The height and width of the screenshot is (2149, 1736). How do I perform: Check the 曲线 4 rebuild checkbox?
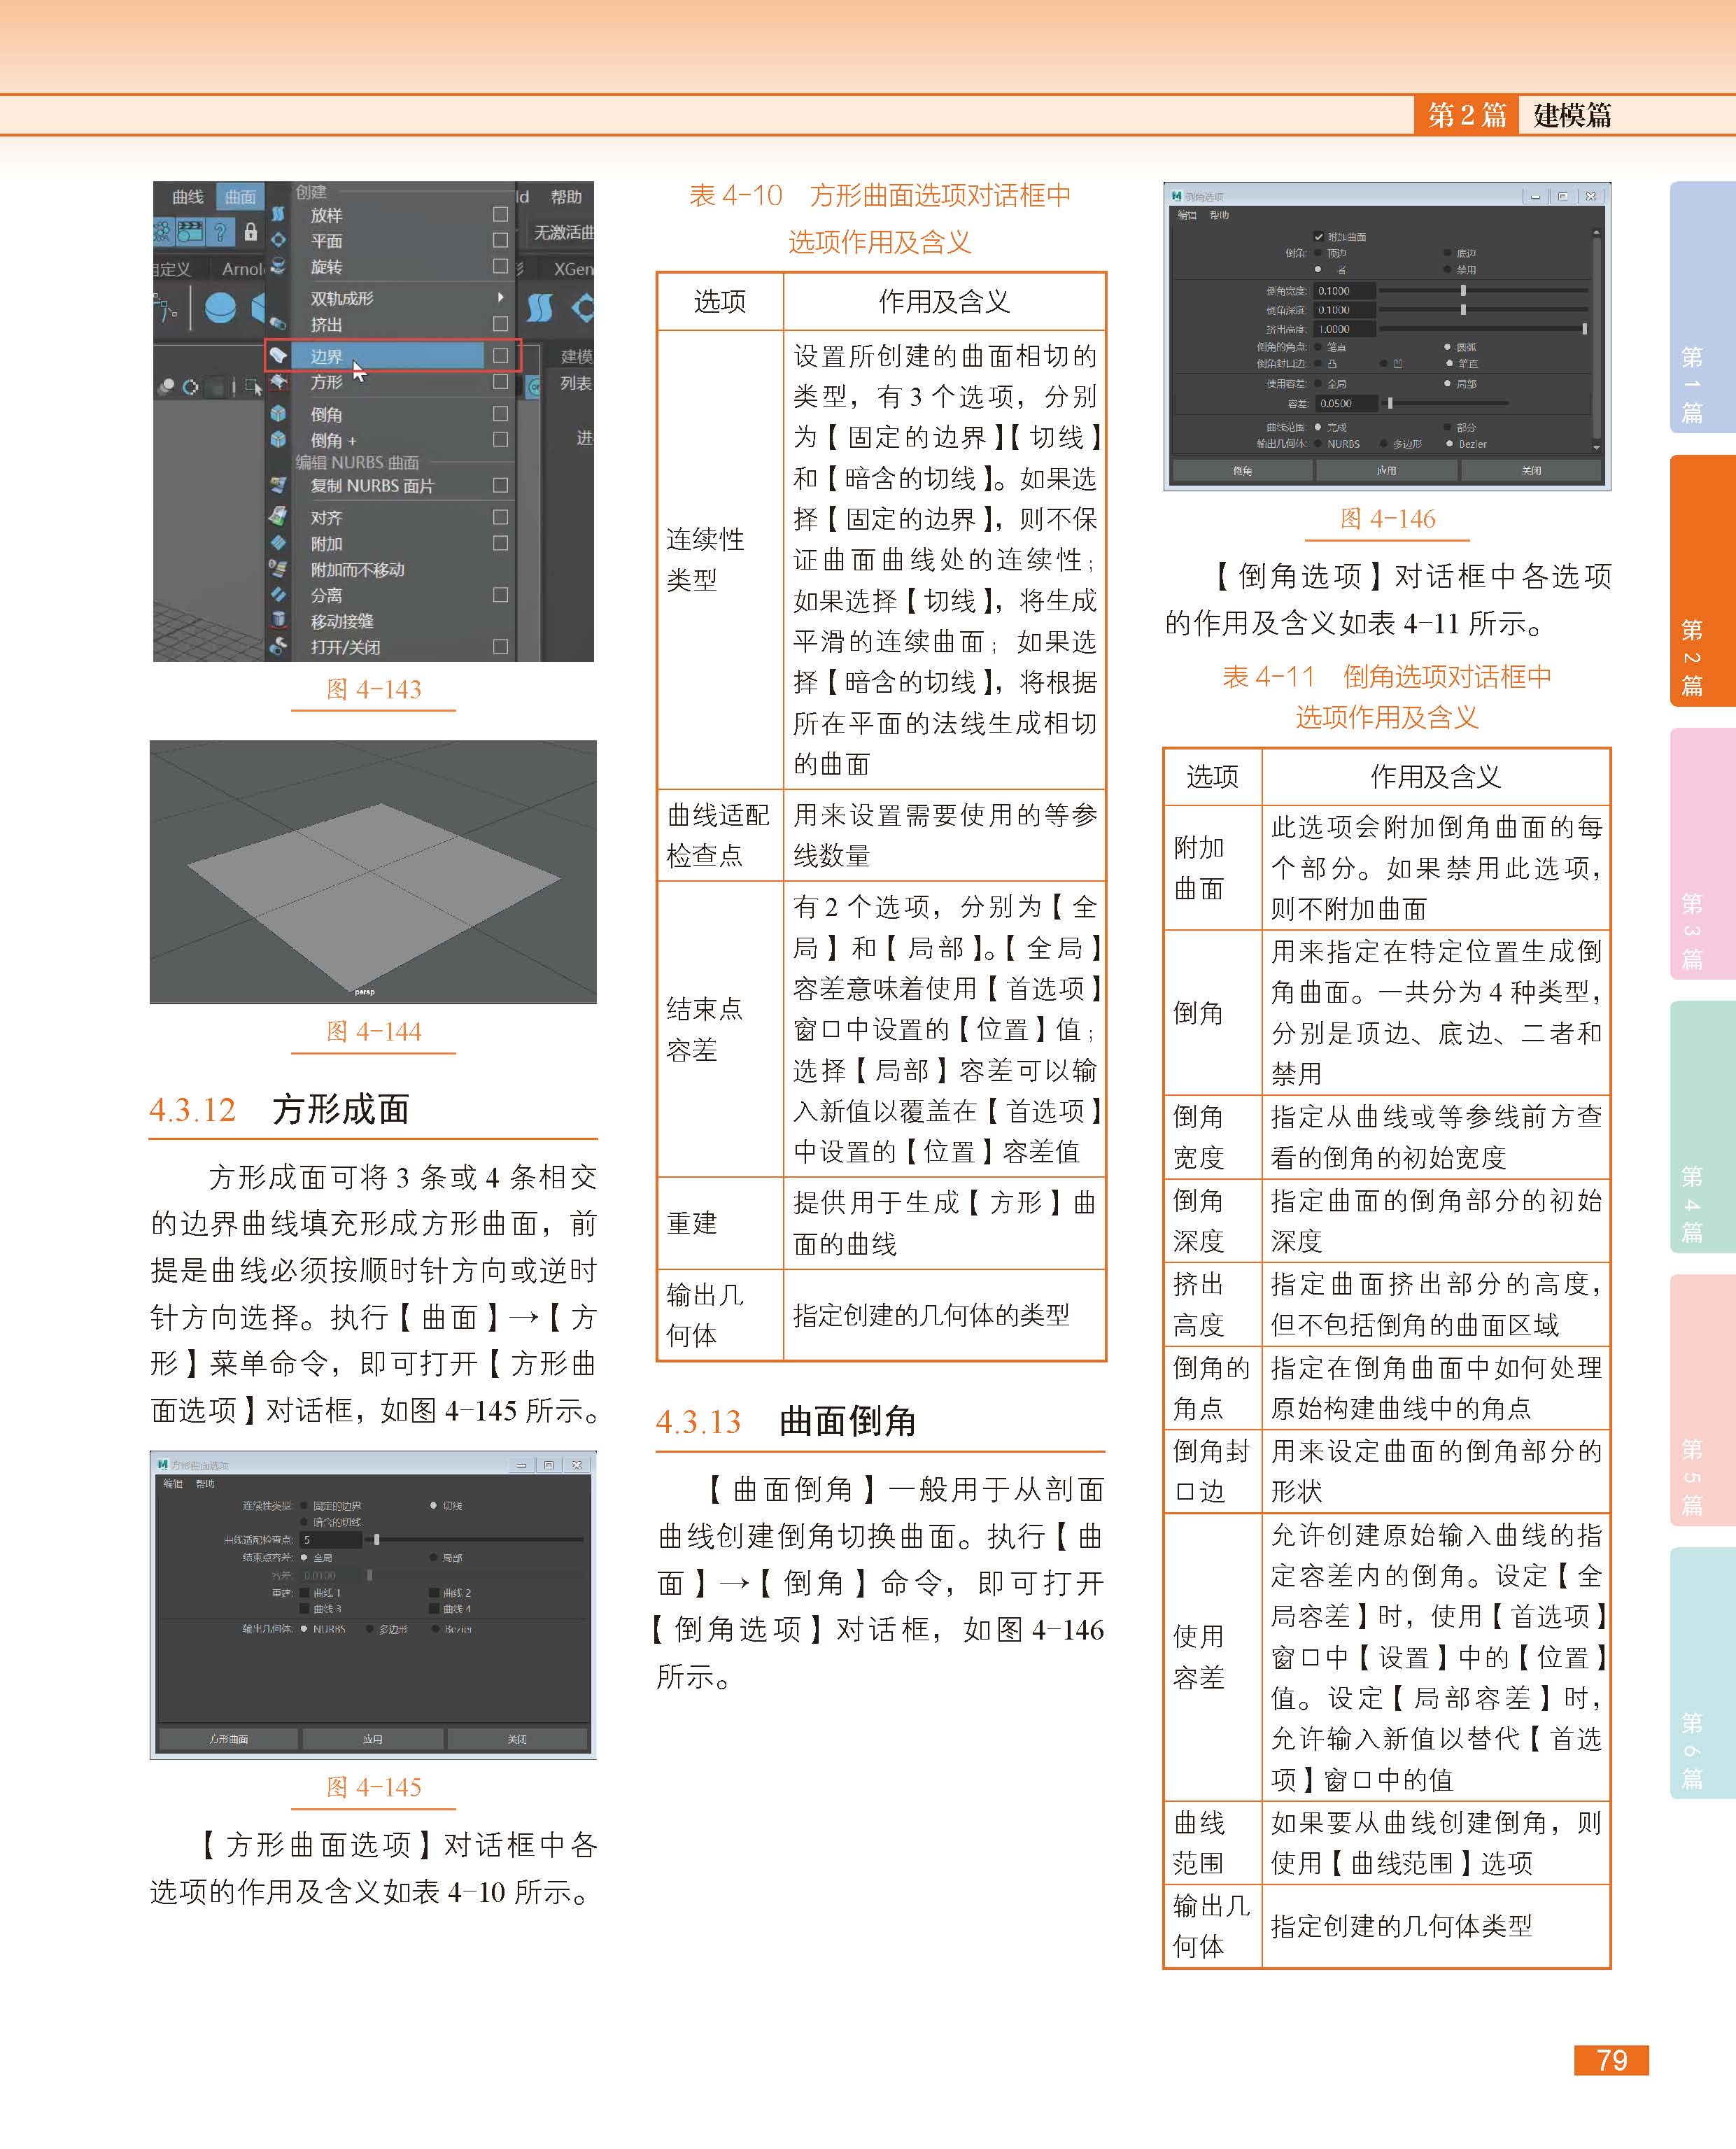tap(434, 1608)
